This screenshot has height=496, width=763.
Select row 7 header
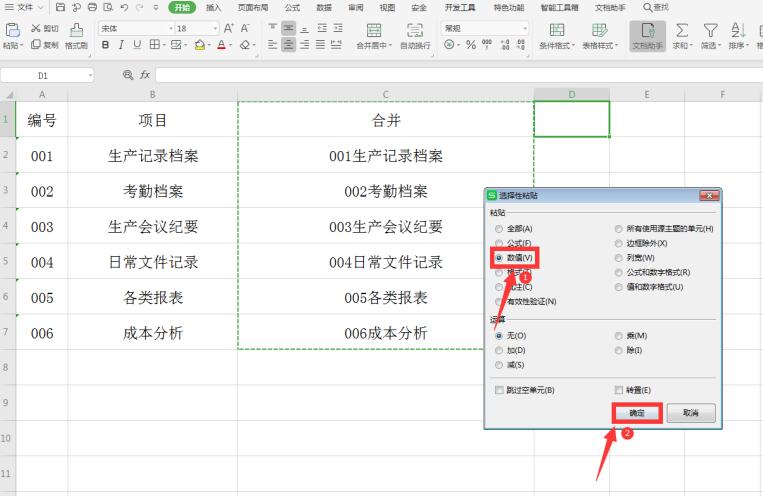6,332
